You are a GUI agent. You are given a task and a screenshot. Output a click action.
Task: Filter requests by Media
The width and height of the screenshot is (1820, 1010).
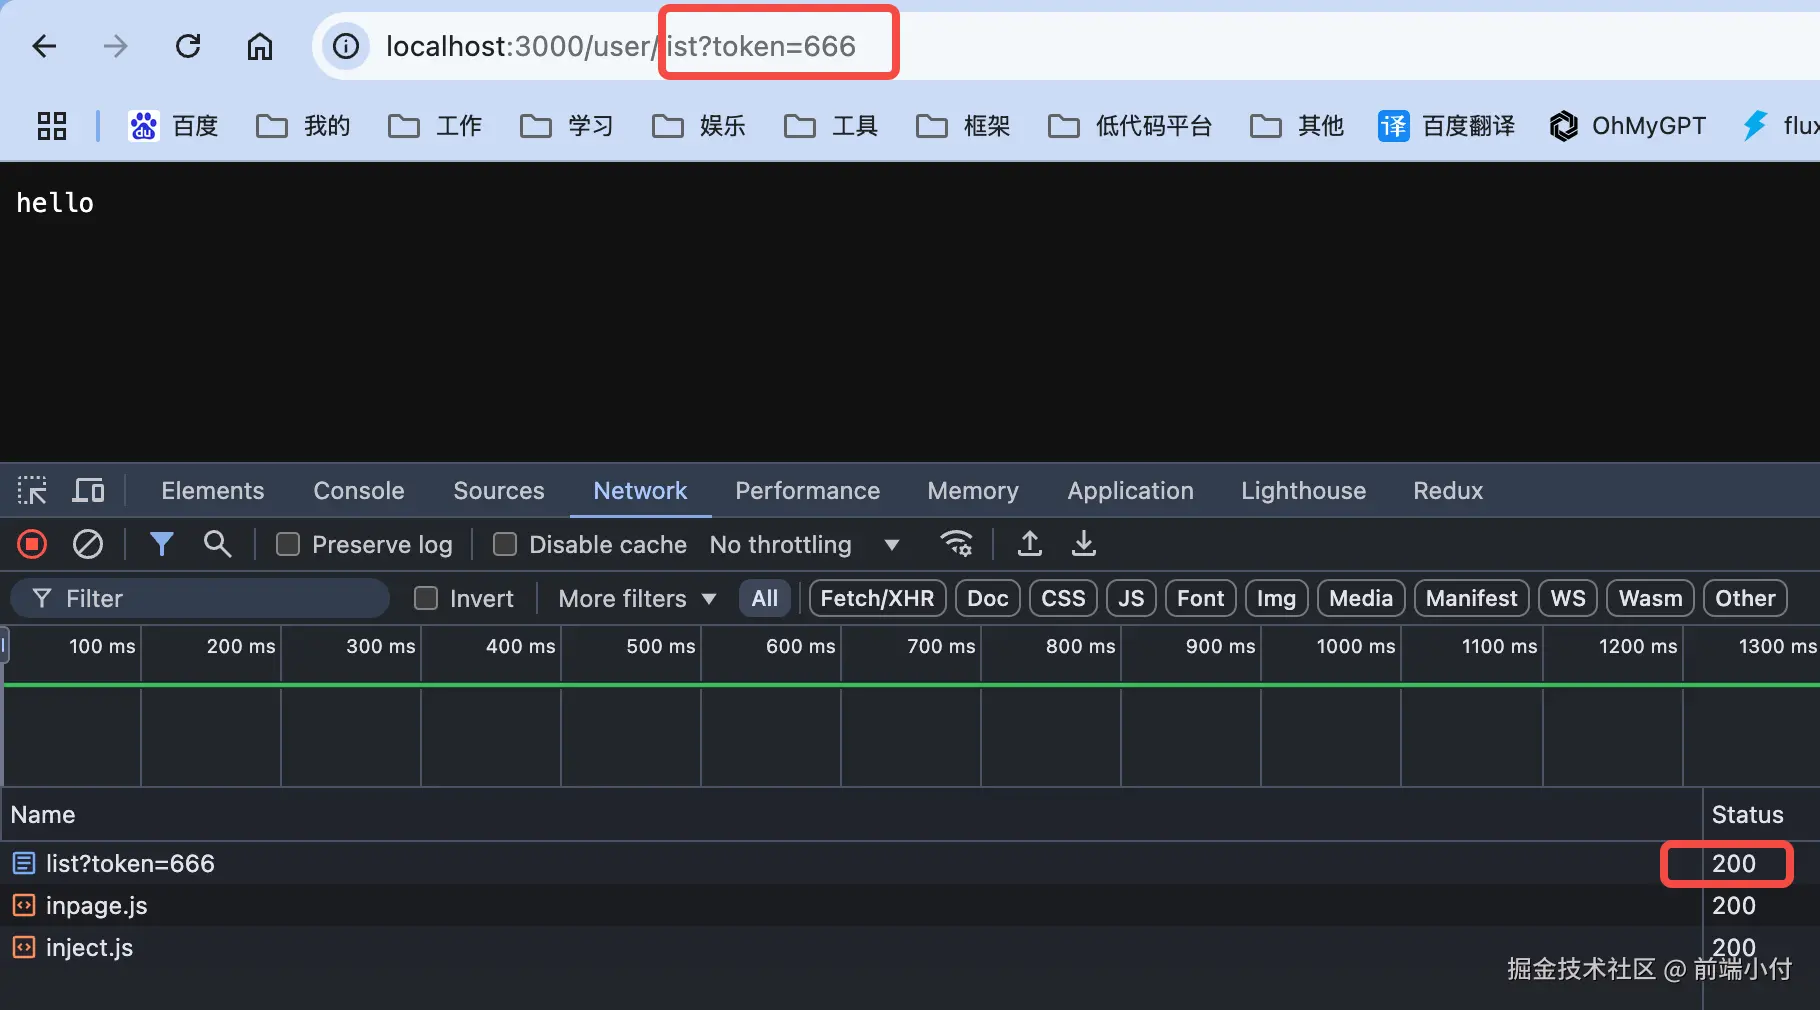tap(1361, 598)
